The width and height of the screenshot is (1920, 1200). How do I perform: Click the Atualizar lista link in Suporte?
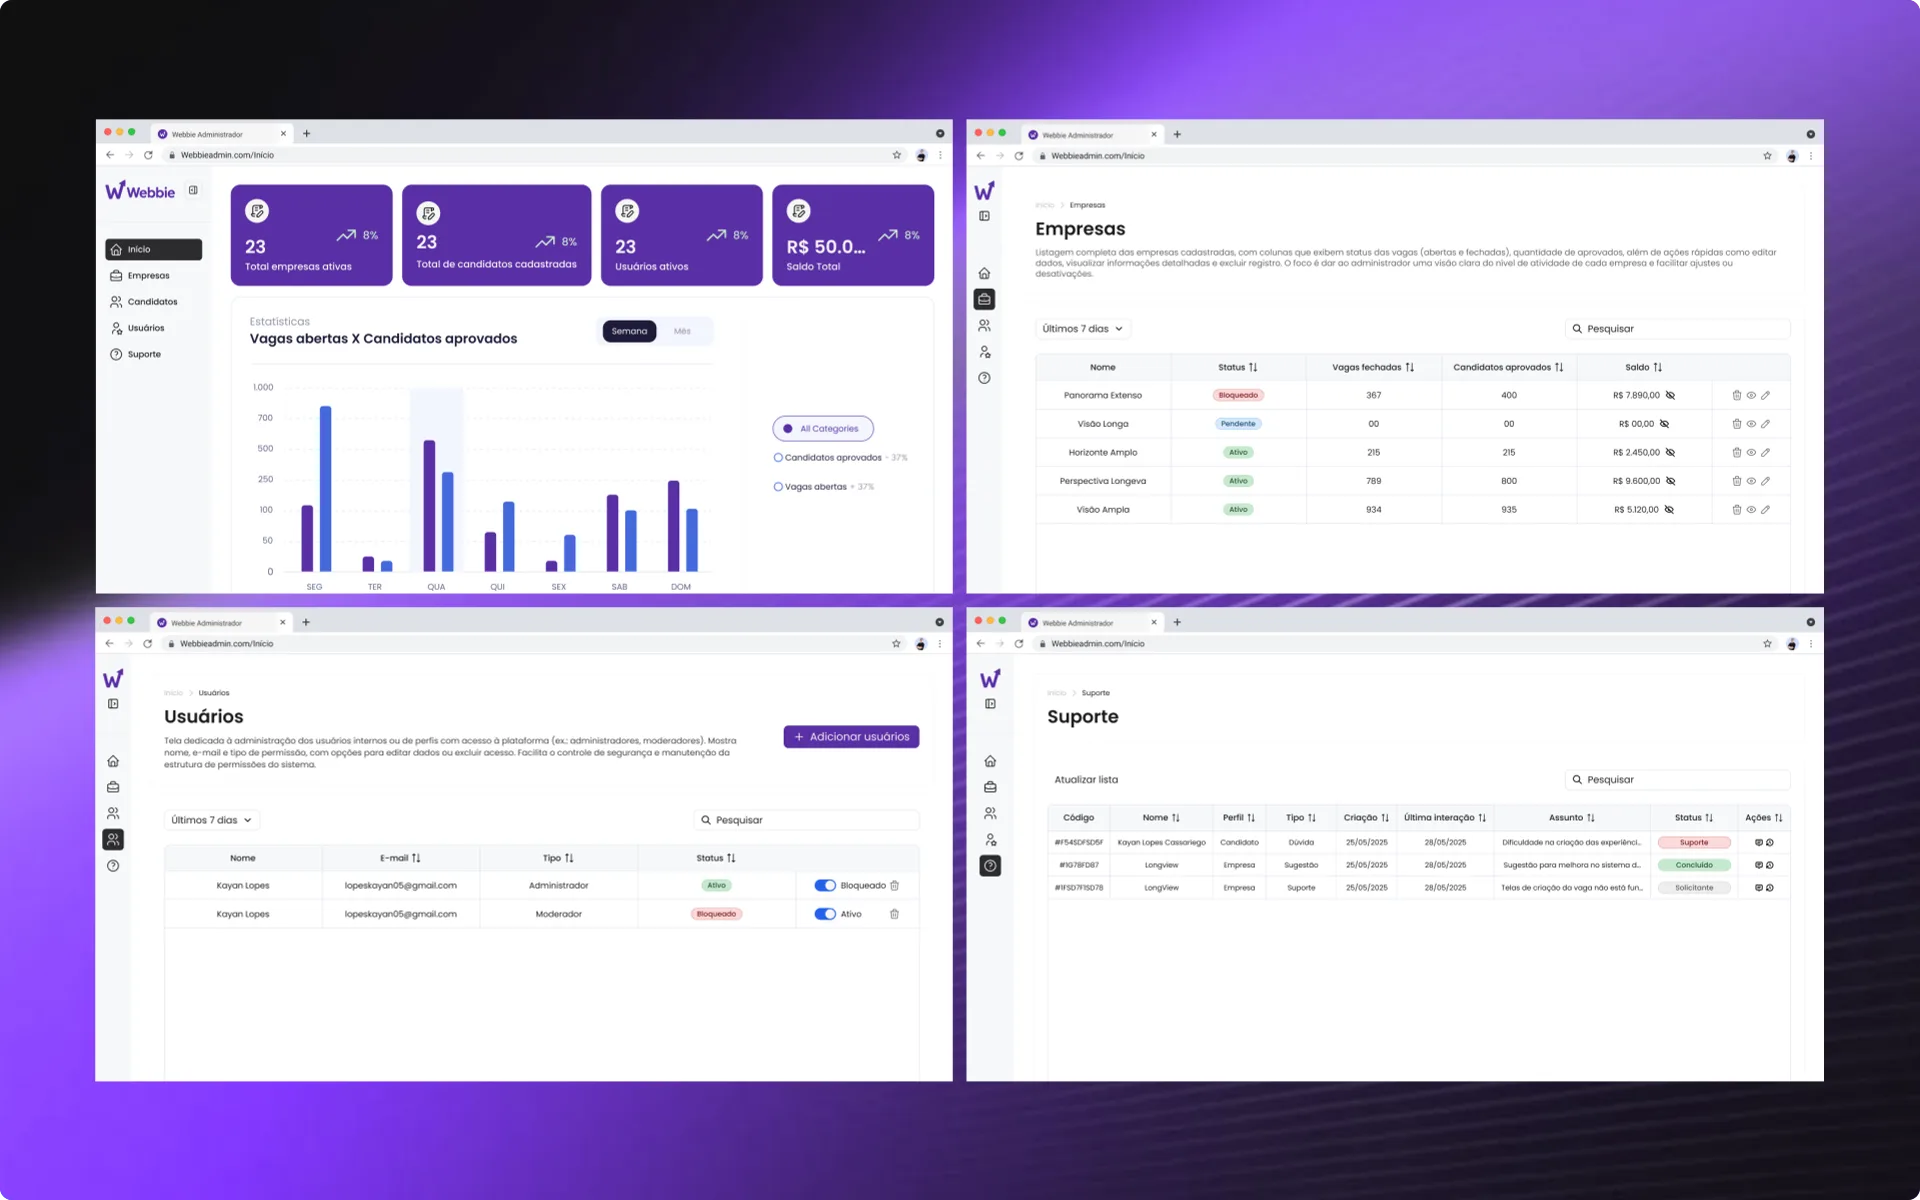[x=1086, y=780]
